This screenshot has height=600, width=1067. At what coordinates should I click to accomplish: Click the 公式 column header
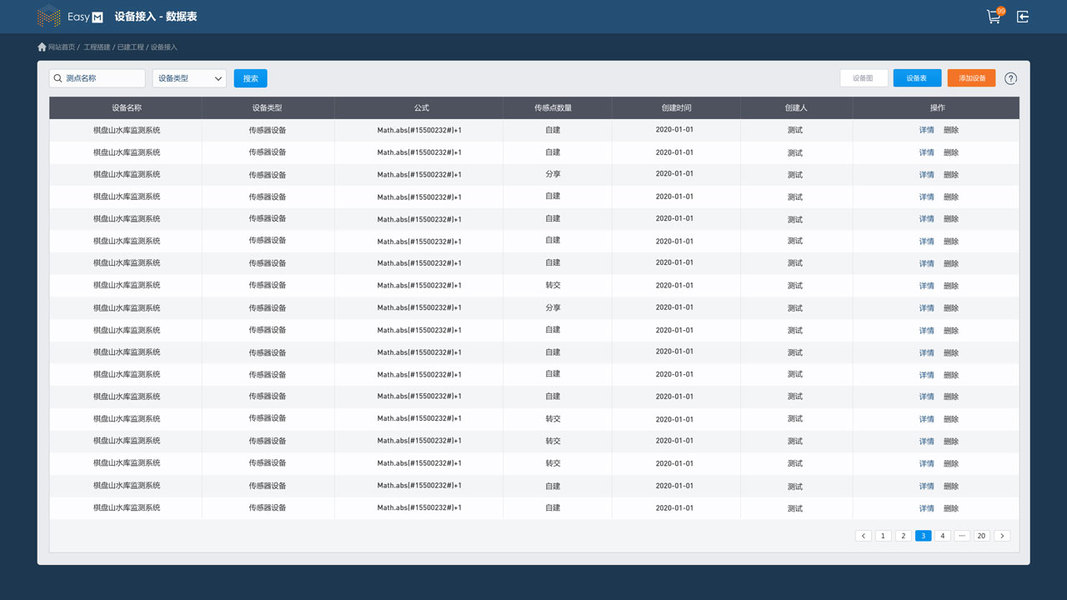421,107
